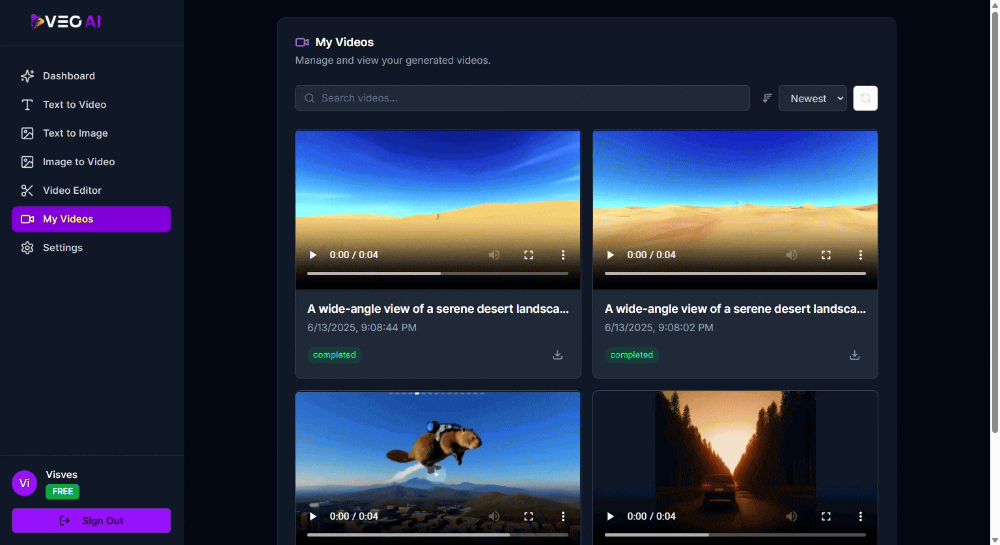Click the 6/13/2025, 9:08:02 PM timestamp
The image size is (1000, 545).
659,328
